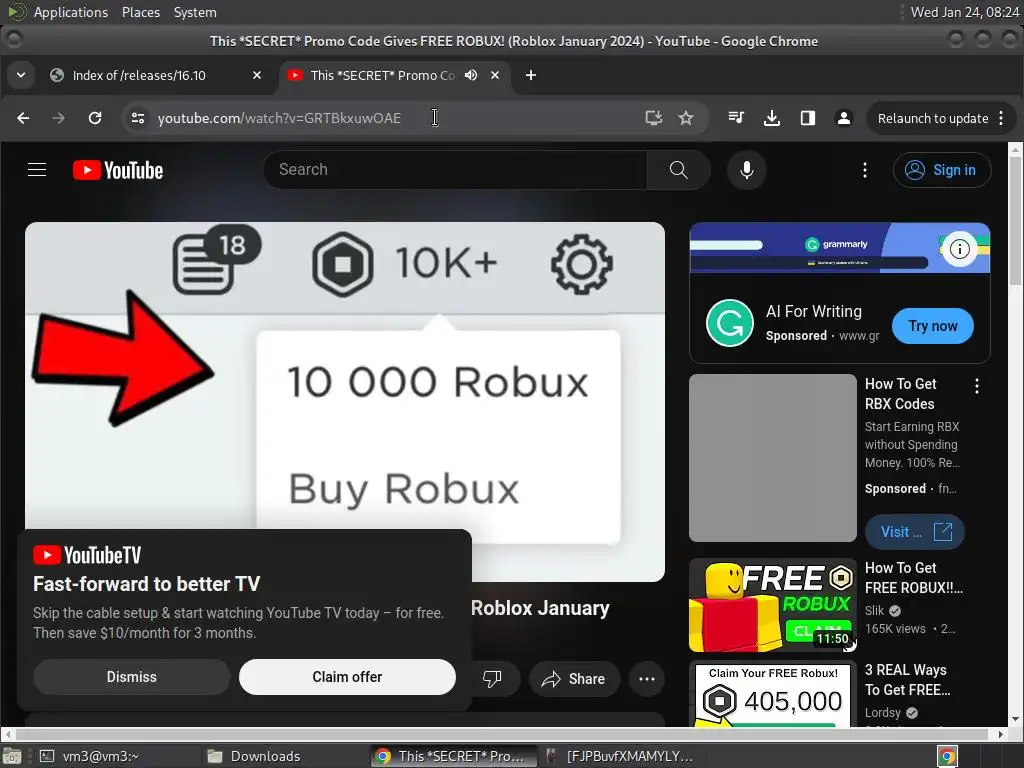Open AI For Writing sponsored ad title
Viewport: 1024px width, 768px height.
pos(814,312)
